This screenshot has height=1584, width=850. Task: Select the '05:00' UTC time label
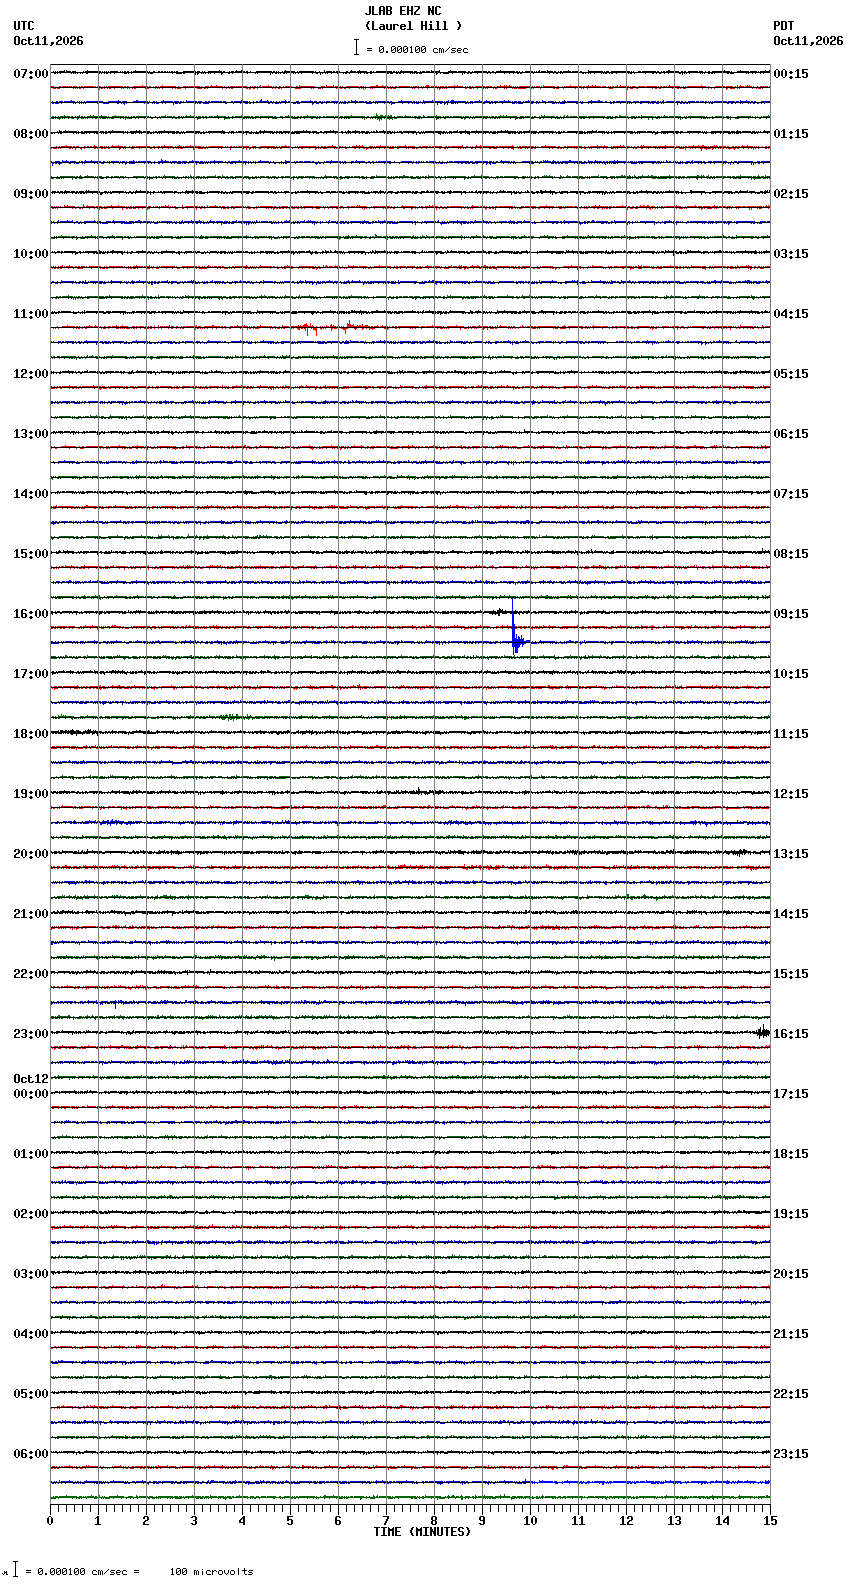pos(31,1394)
